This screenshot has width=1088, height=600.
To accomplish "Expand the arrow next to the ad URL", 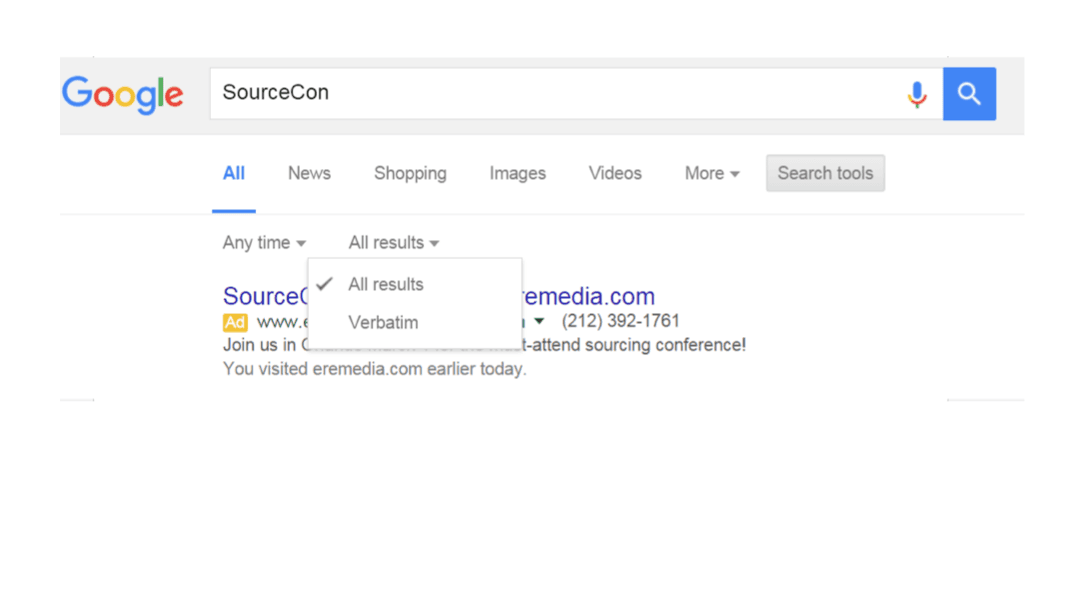I will tap(539, 321).
